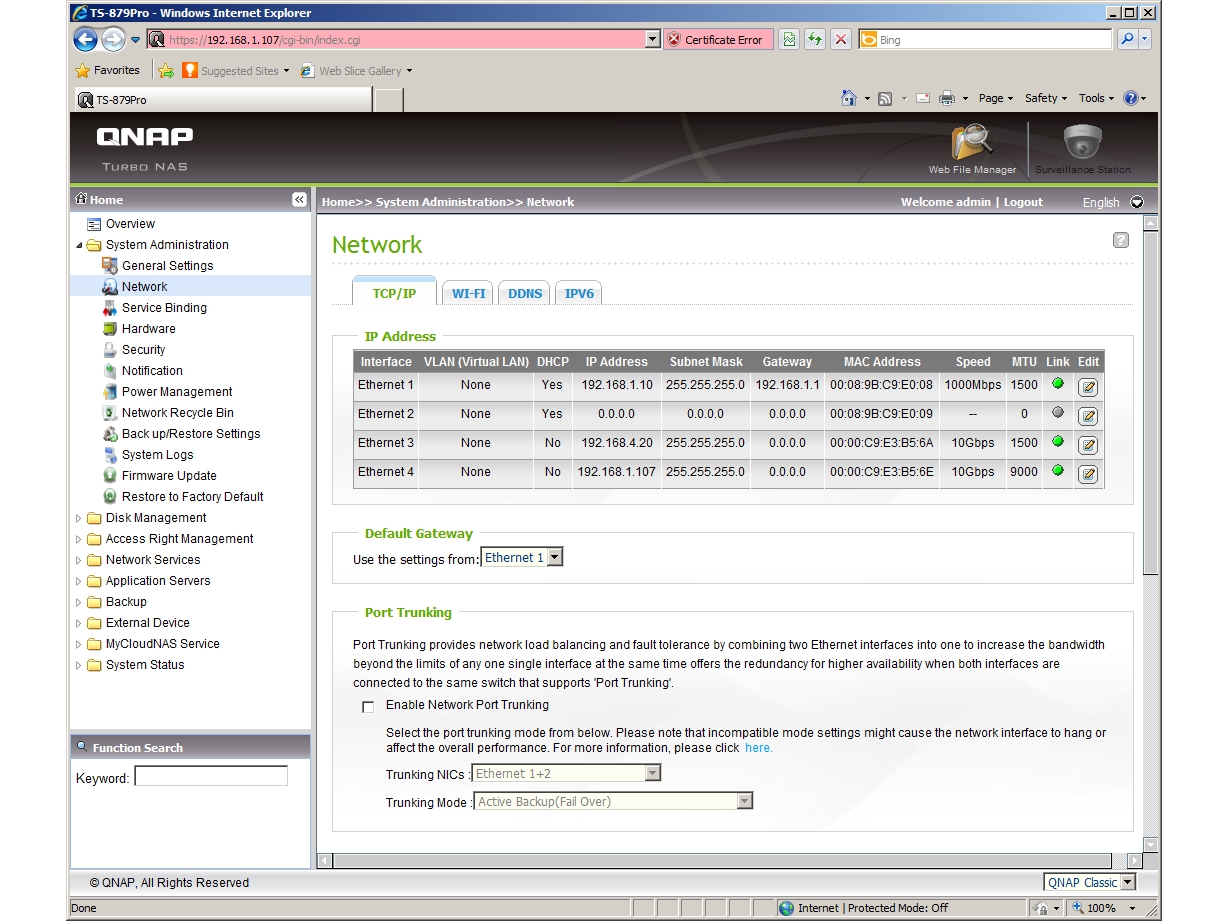
Task: Click the RSS feeds icon
Action: coord(885,98)
